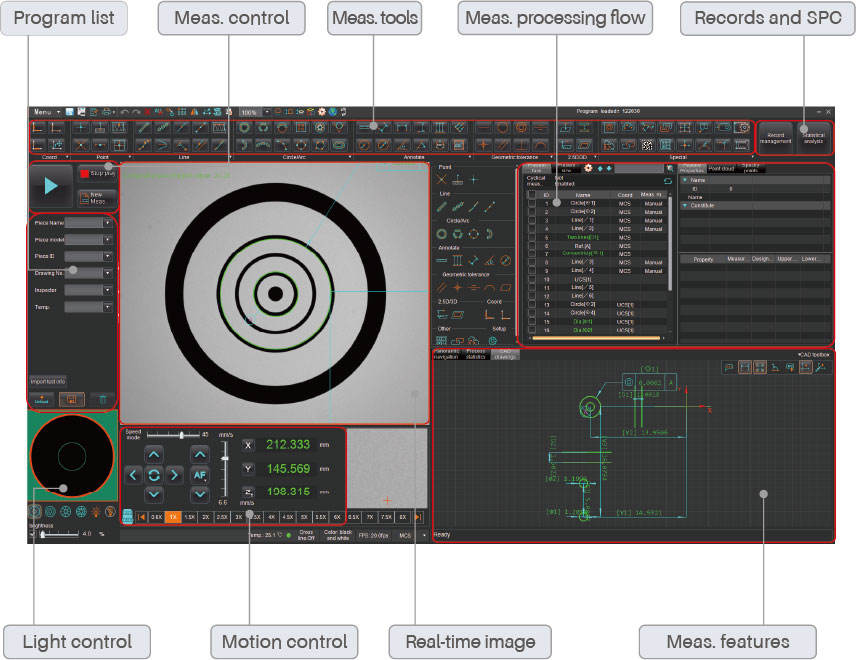Open the Piece Name dropdown

pos(107,223)
